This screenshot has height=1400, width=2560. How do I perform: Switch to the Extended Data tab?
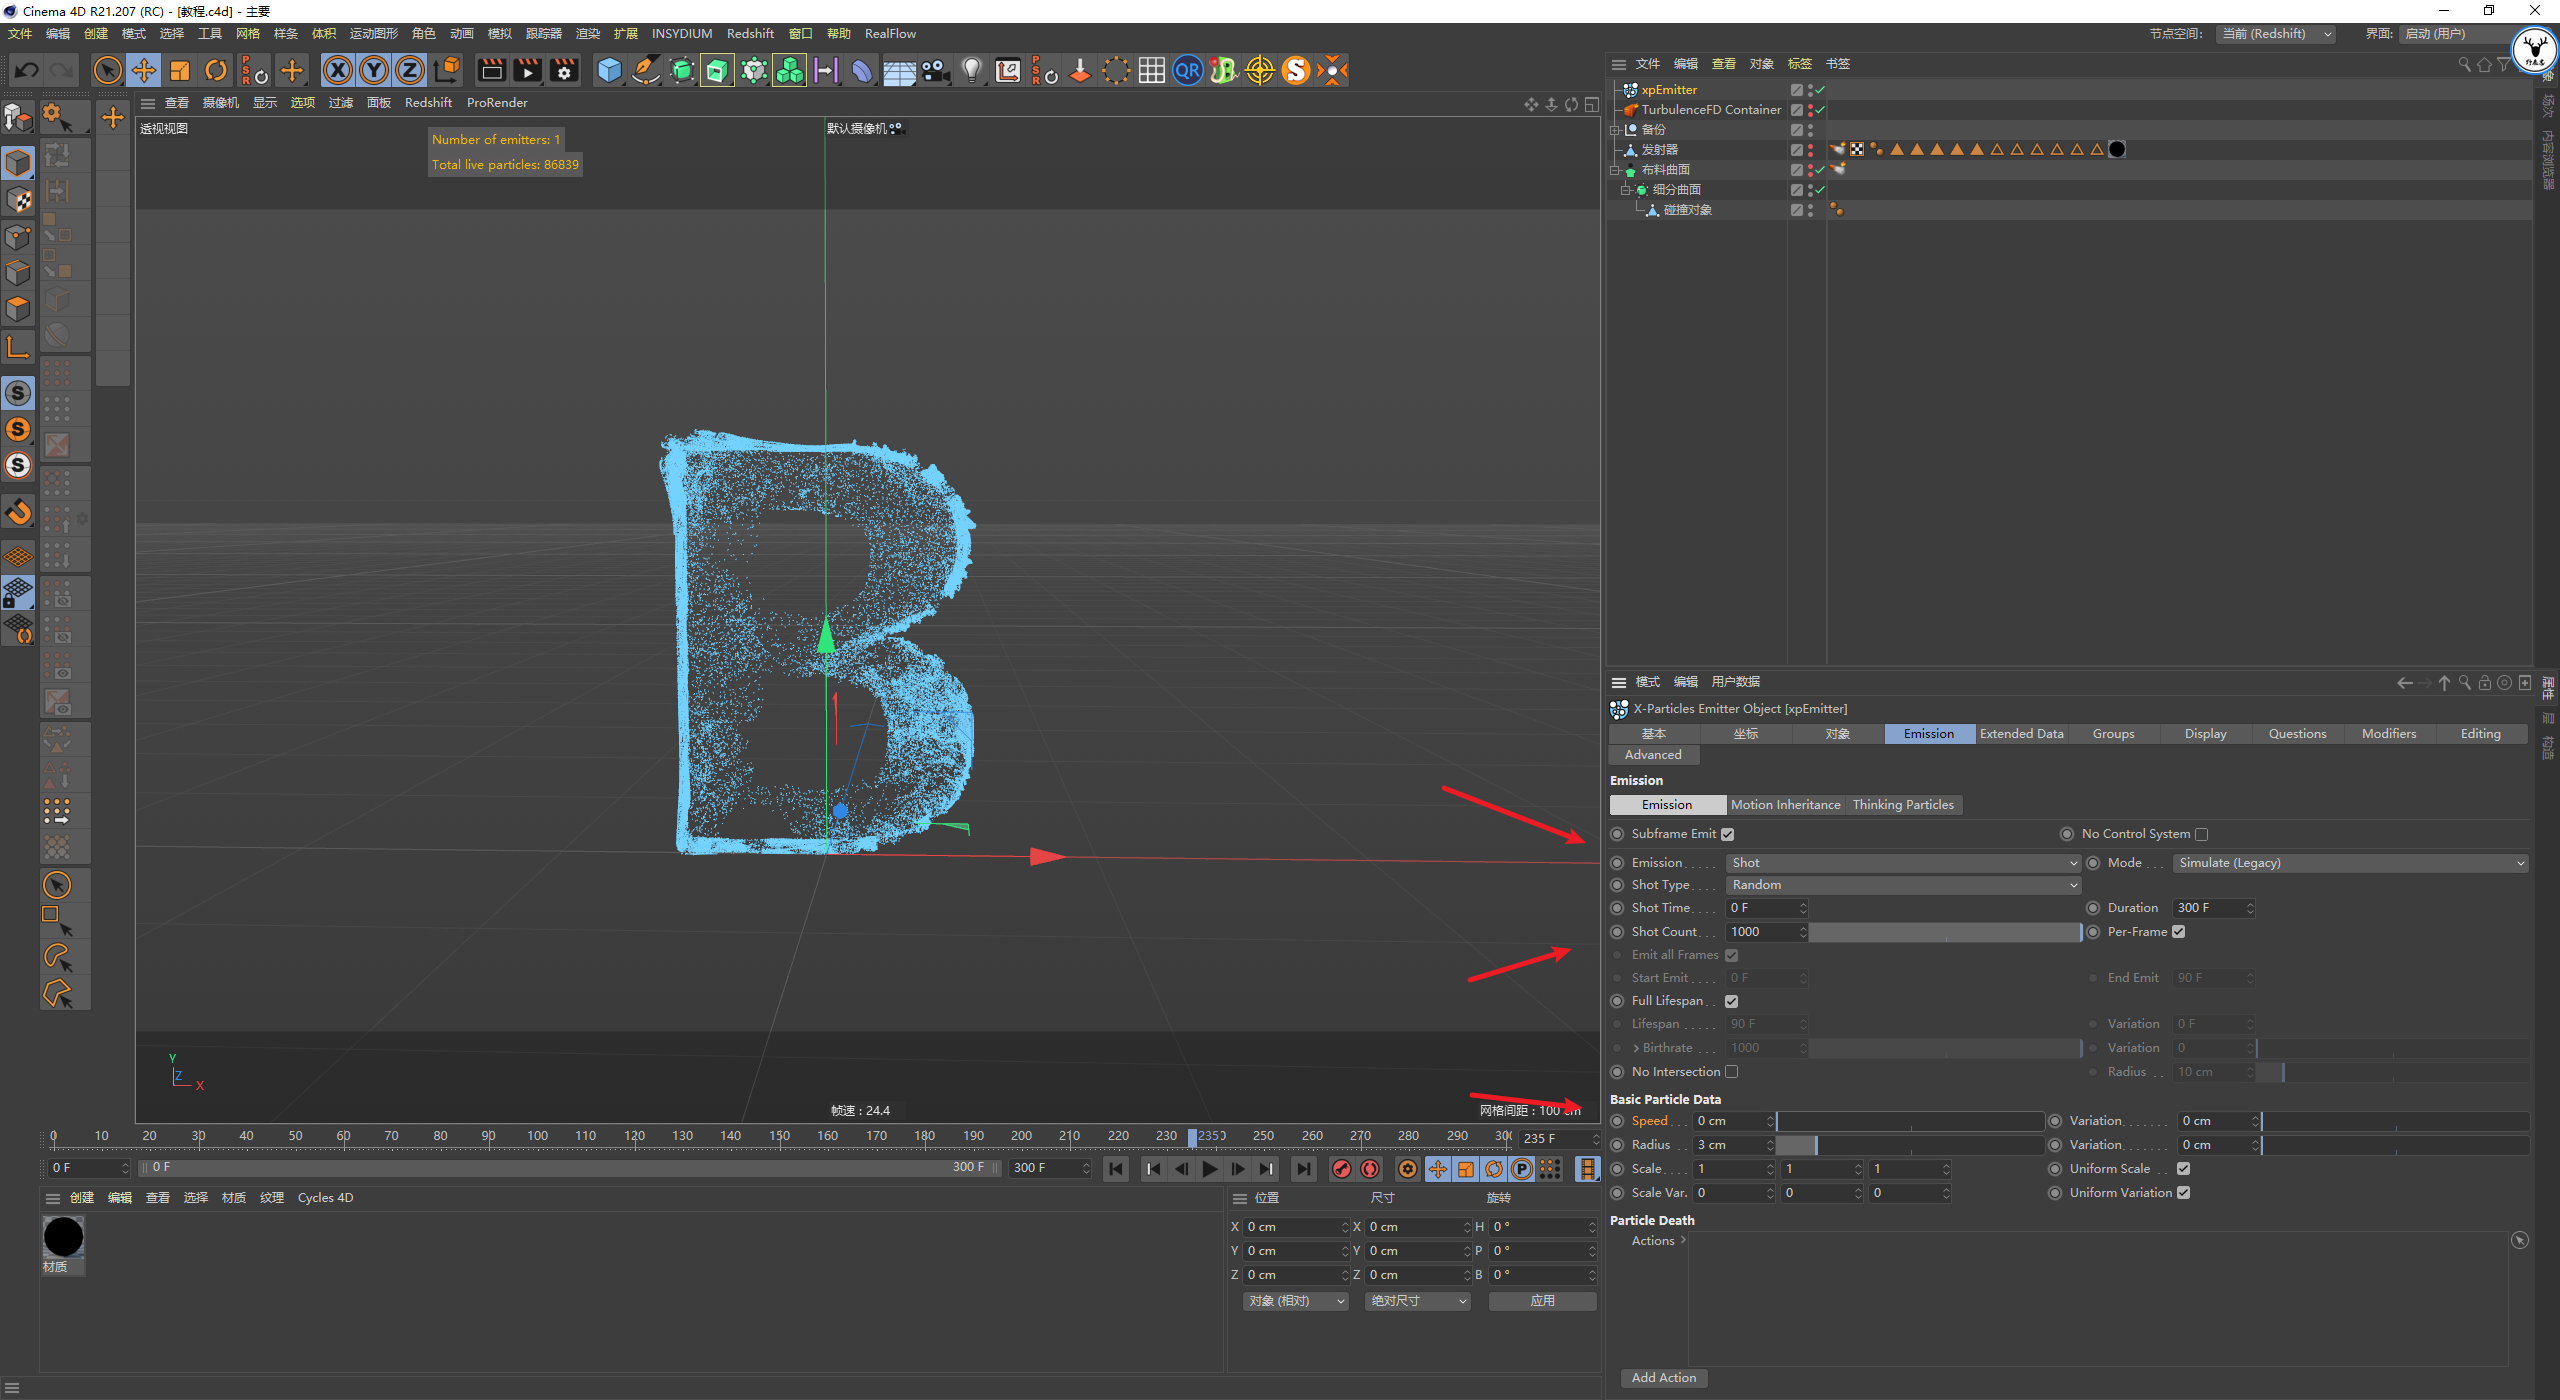tap(2021, 734)
